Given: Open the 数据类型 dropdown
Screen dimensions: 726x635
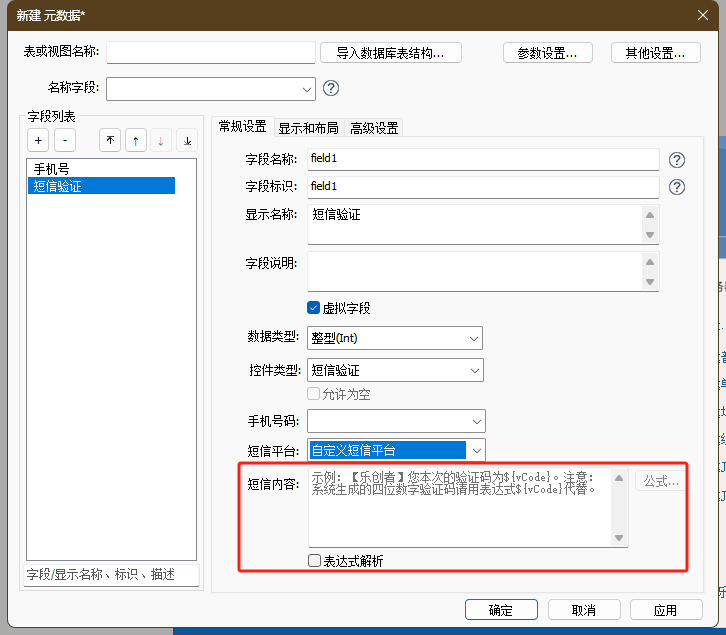Looking at the screenshot, I should (x=473, y=339).
